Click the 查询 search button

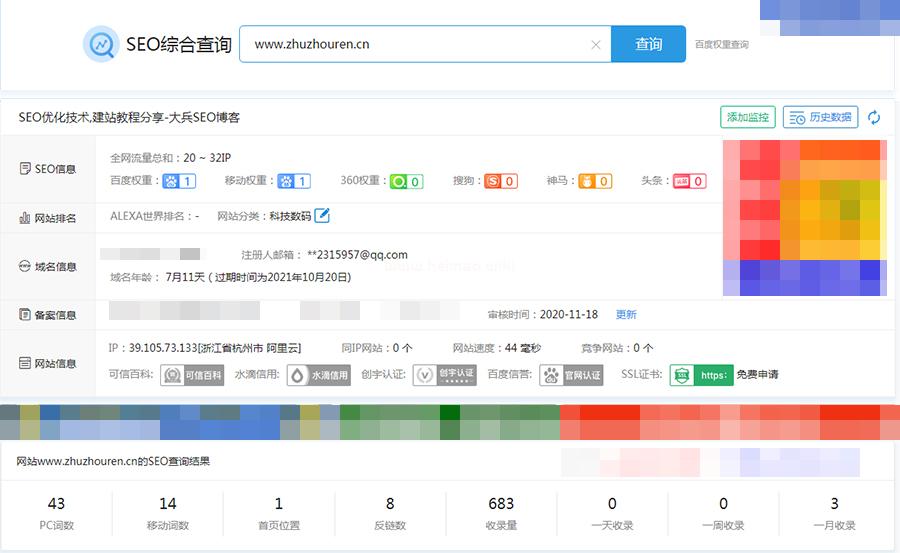(648, 45)
